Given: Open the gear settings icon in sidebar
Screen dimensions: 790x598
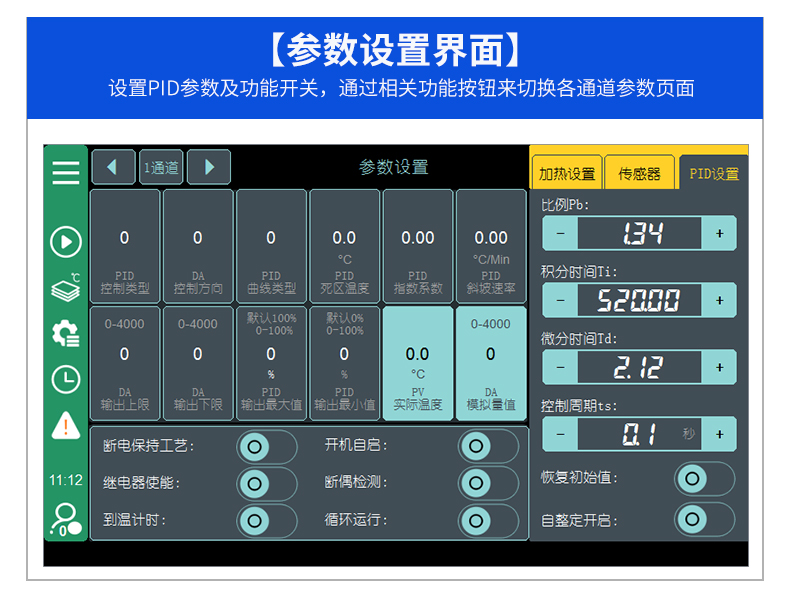Looking at the screenshot, I should coord(66,333).
